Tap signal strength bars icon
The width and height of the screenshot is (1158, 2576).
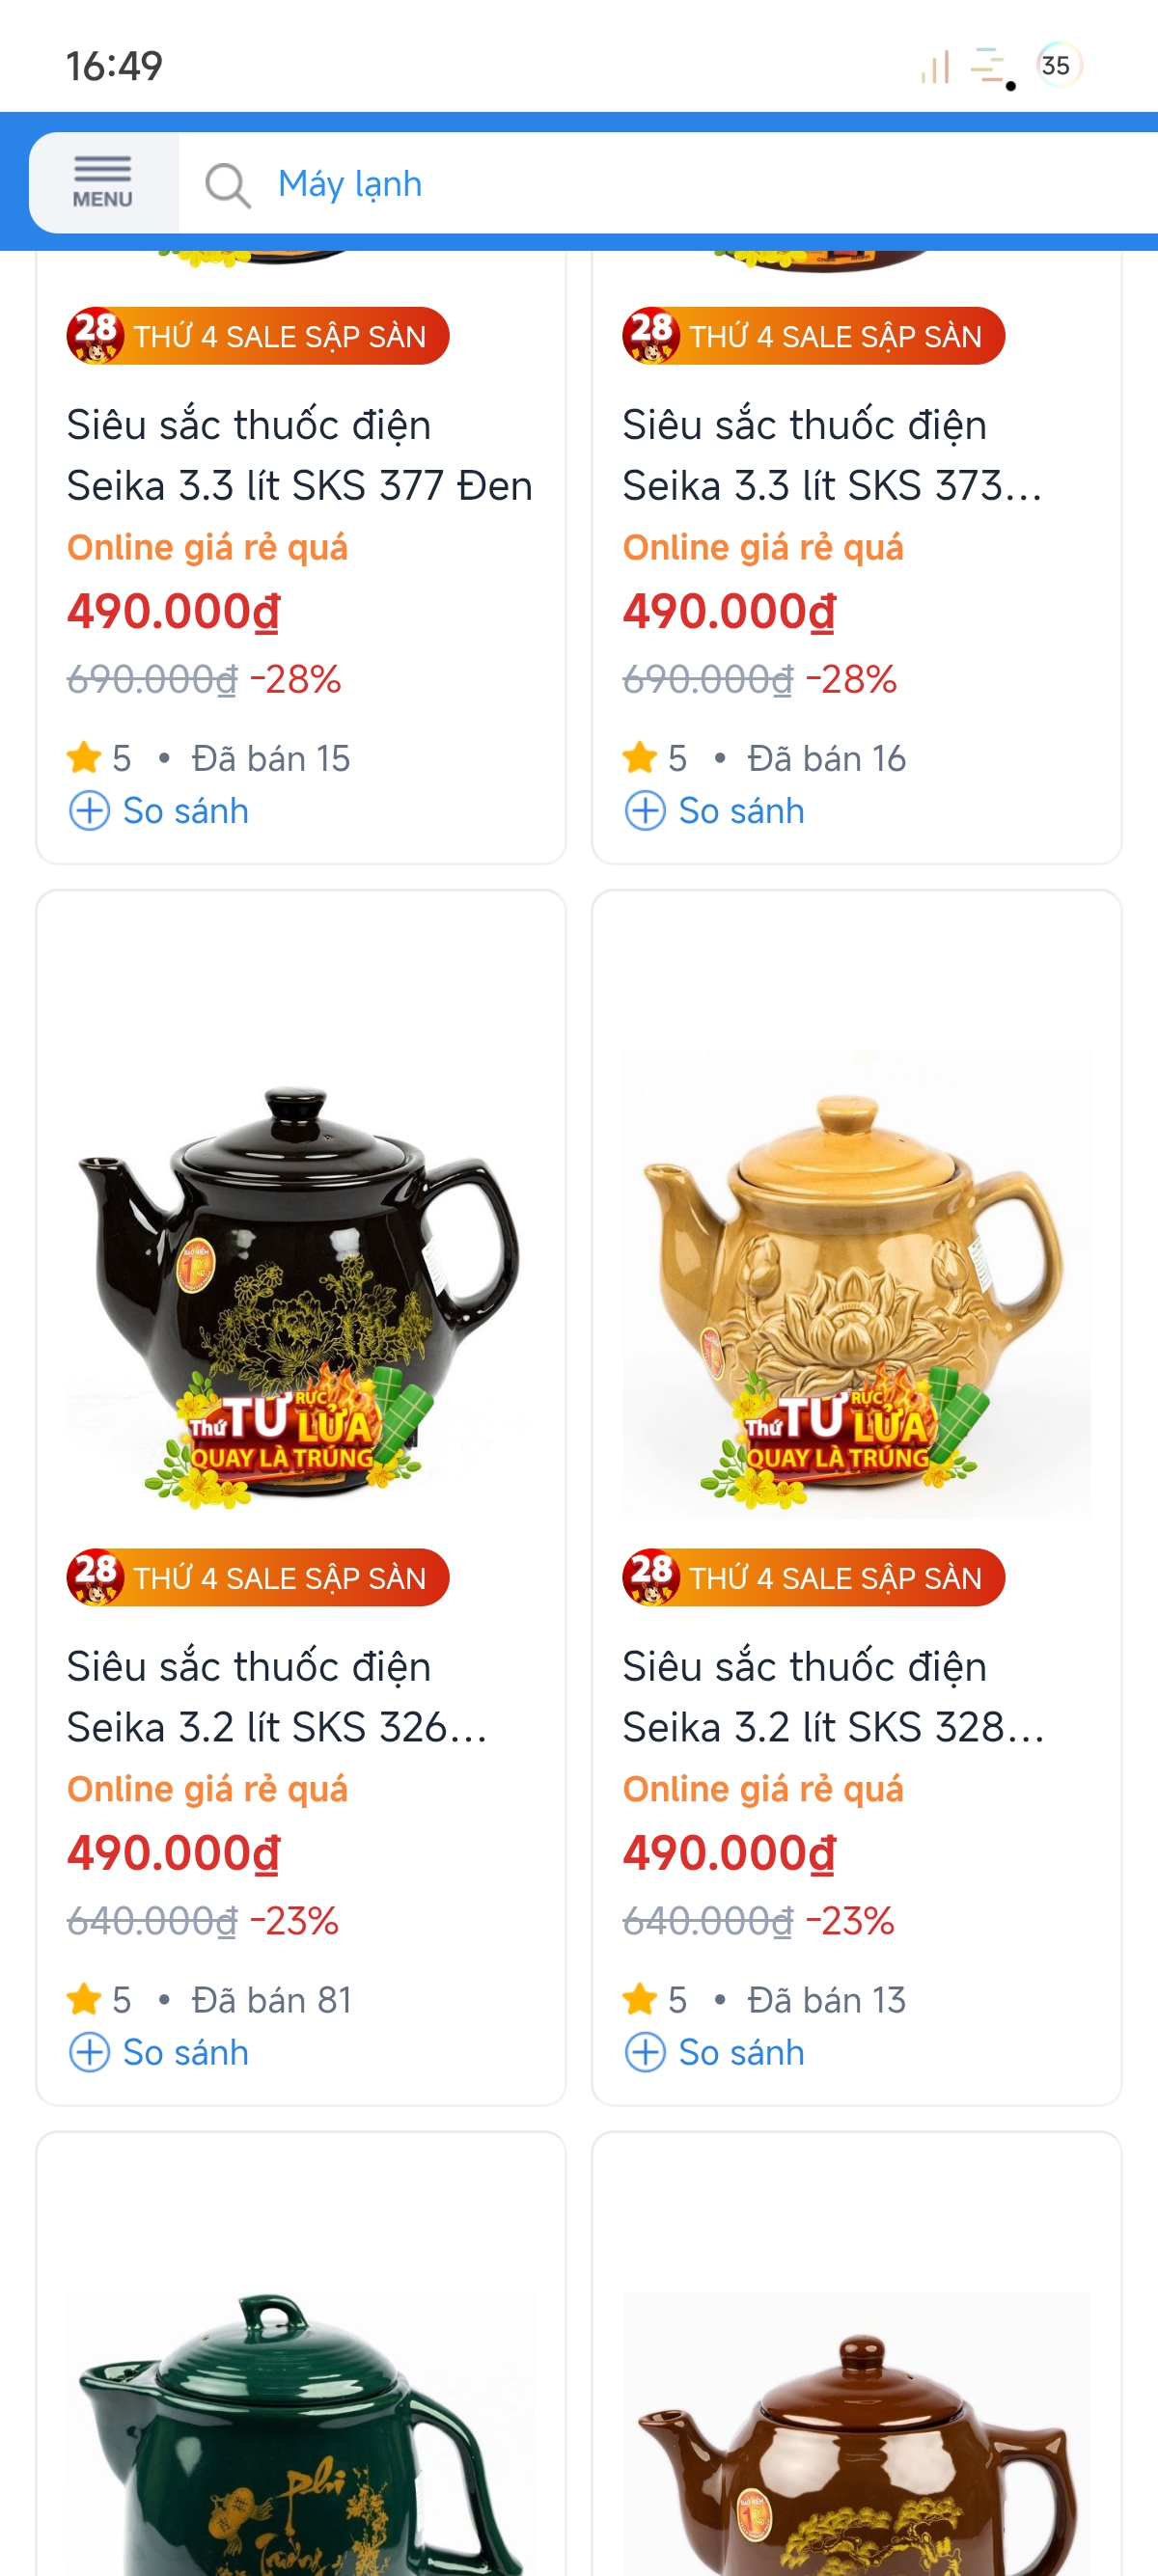[x=935, y=66]
